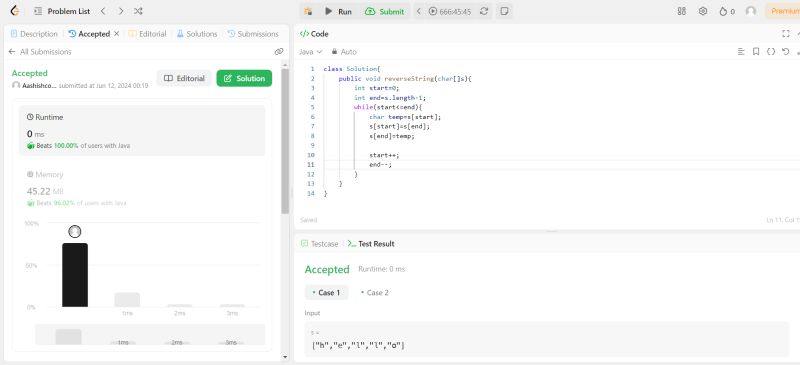Format code with align-lines icon

coord(741,52)
